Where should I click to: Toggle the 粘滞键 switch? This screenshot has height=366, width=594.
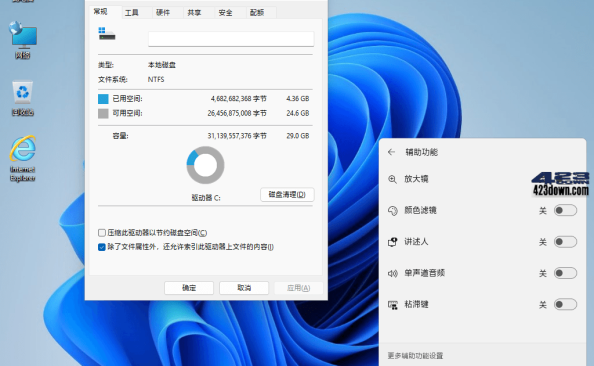coord(565,304)
